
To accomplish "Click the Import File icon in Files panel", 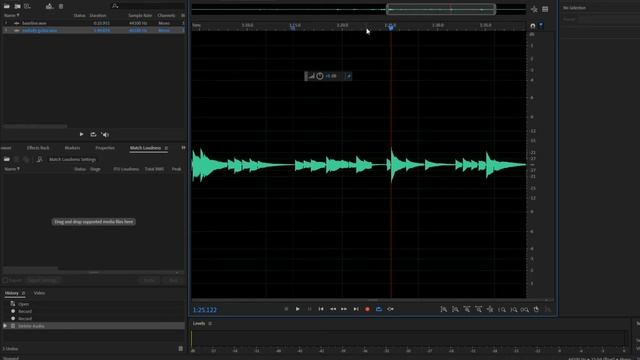I will pos(18,6).
